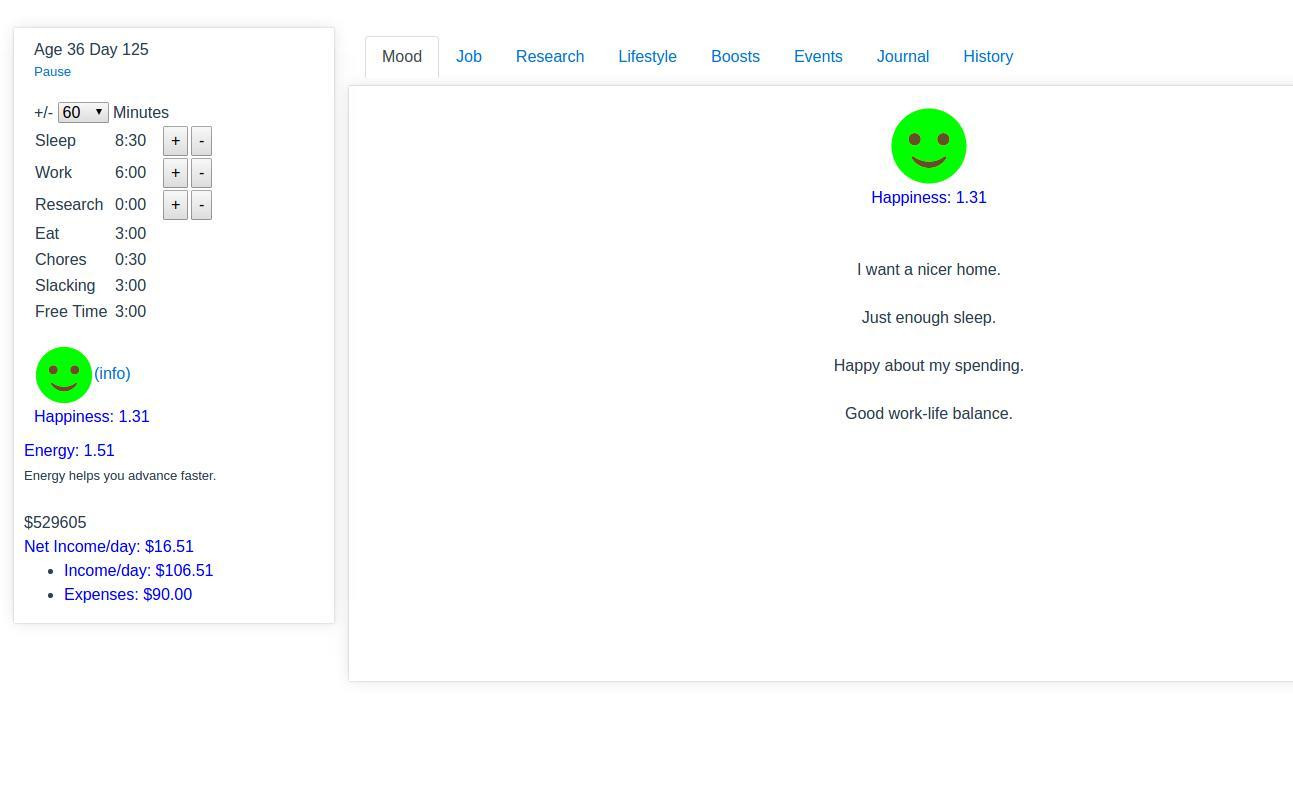
Task: Switch to the Job tab
Action: (x=469, y=56)
